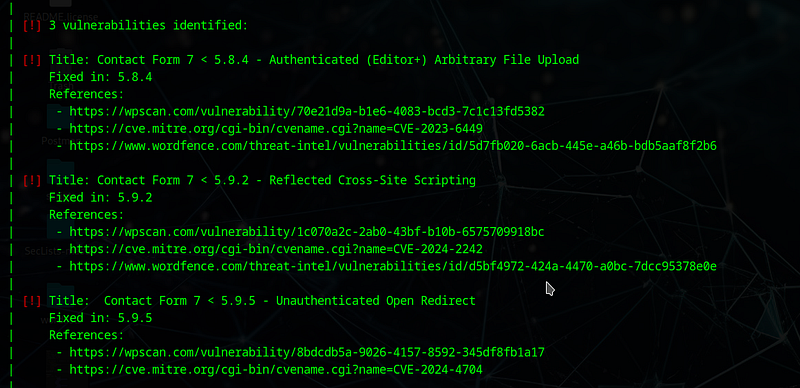Open the CVE-2023-6449 mitre.org link
The image size is (800, 388).
276,129
